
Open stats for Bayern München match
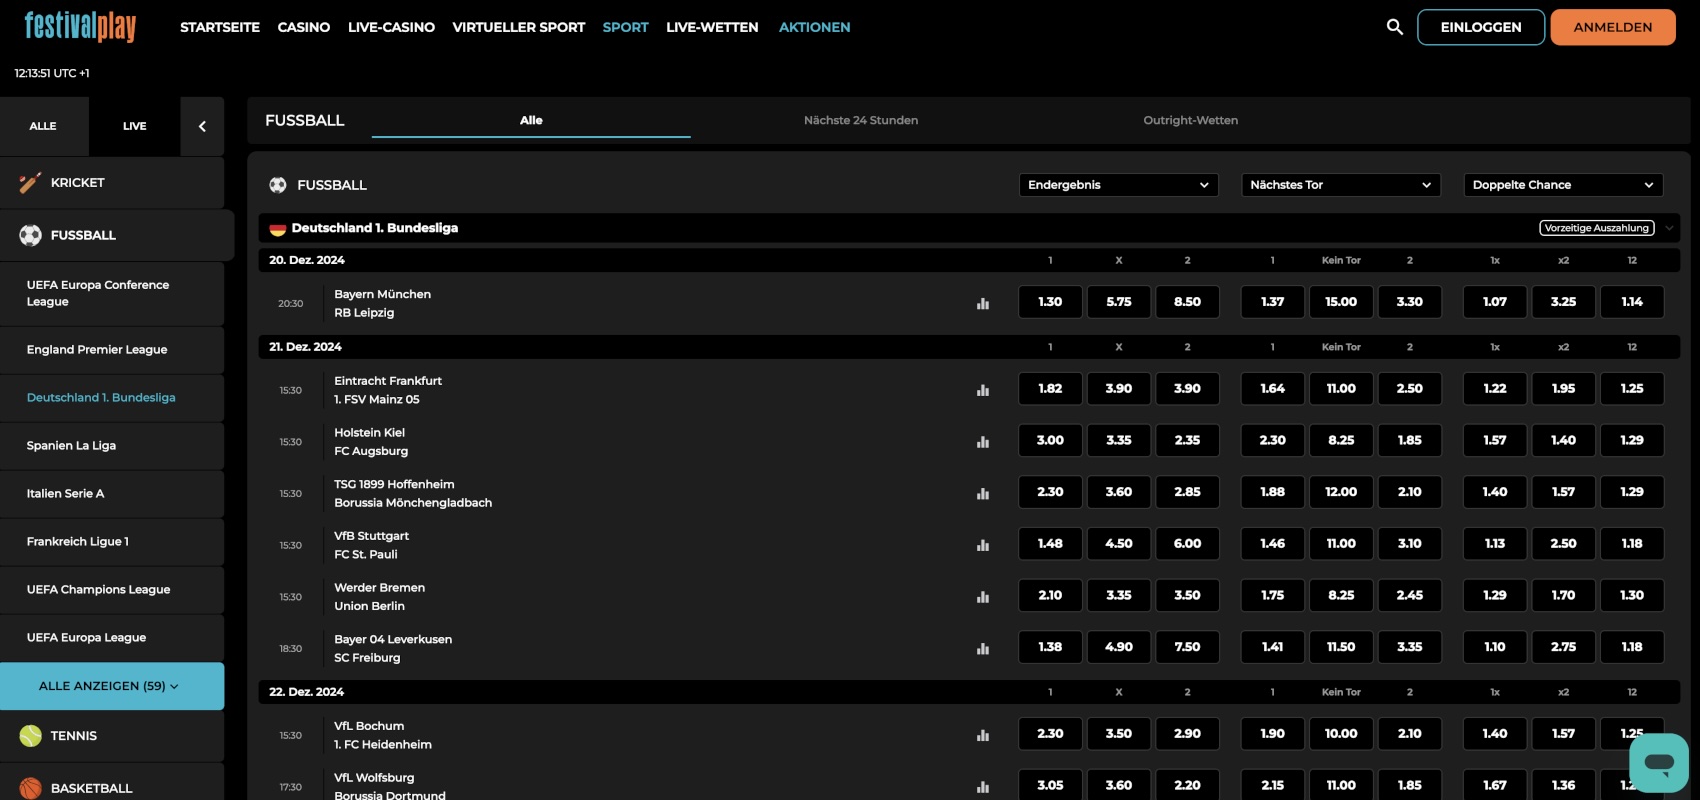(983, 303)
